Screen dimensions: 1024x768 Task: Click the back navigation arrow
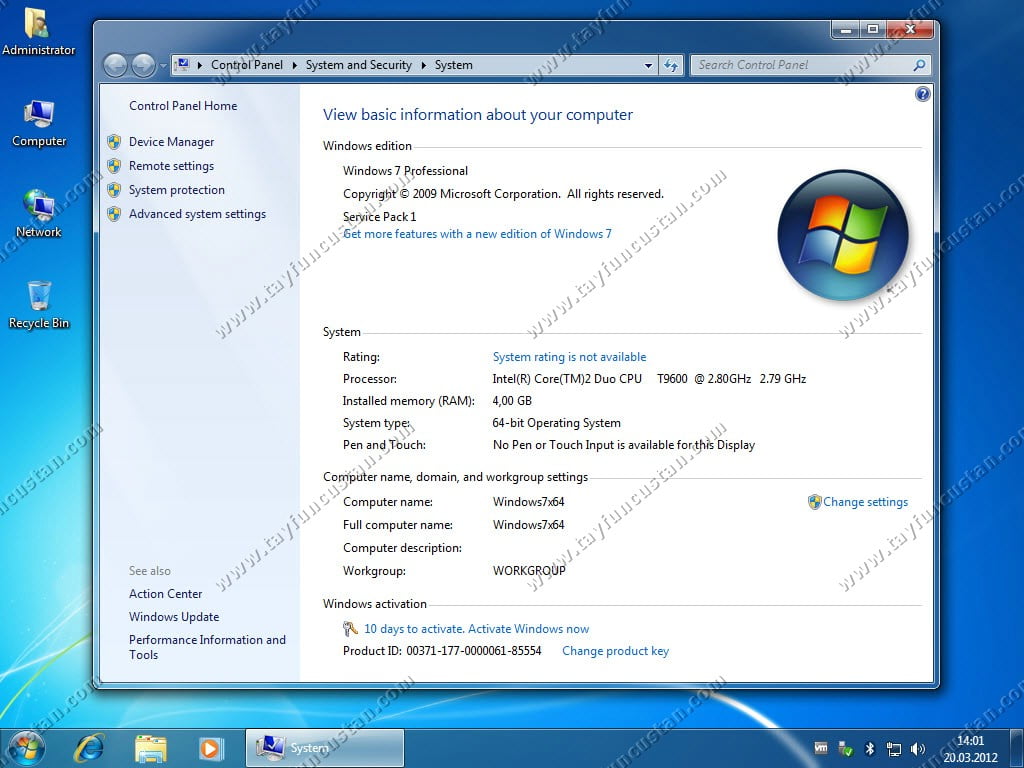coord(116,65)
